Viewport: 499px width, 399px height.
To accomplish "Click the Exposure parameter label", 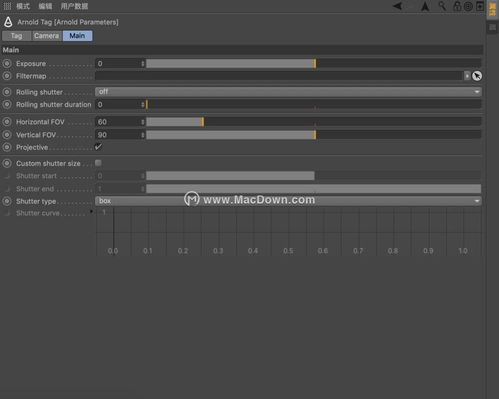I will 31,63.
